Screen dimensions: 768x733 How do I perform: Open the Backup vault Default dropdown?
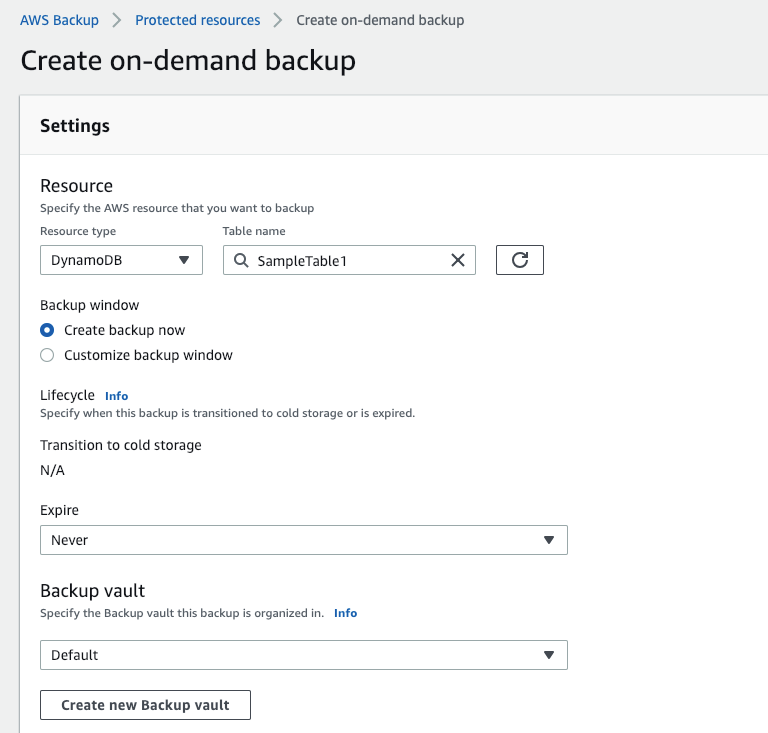coord(304,655)
